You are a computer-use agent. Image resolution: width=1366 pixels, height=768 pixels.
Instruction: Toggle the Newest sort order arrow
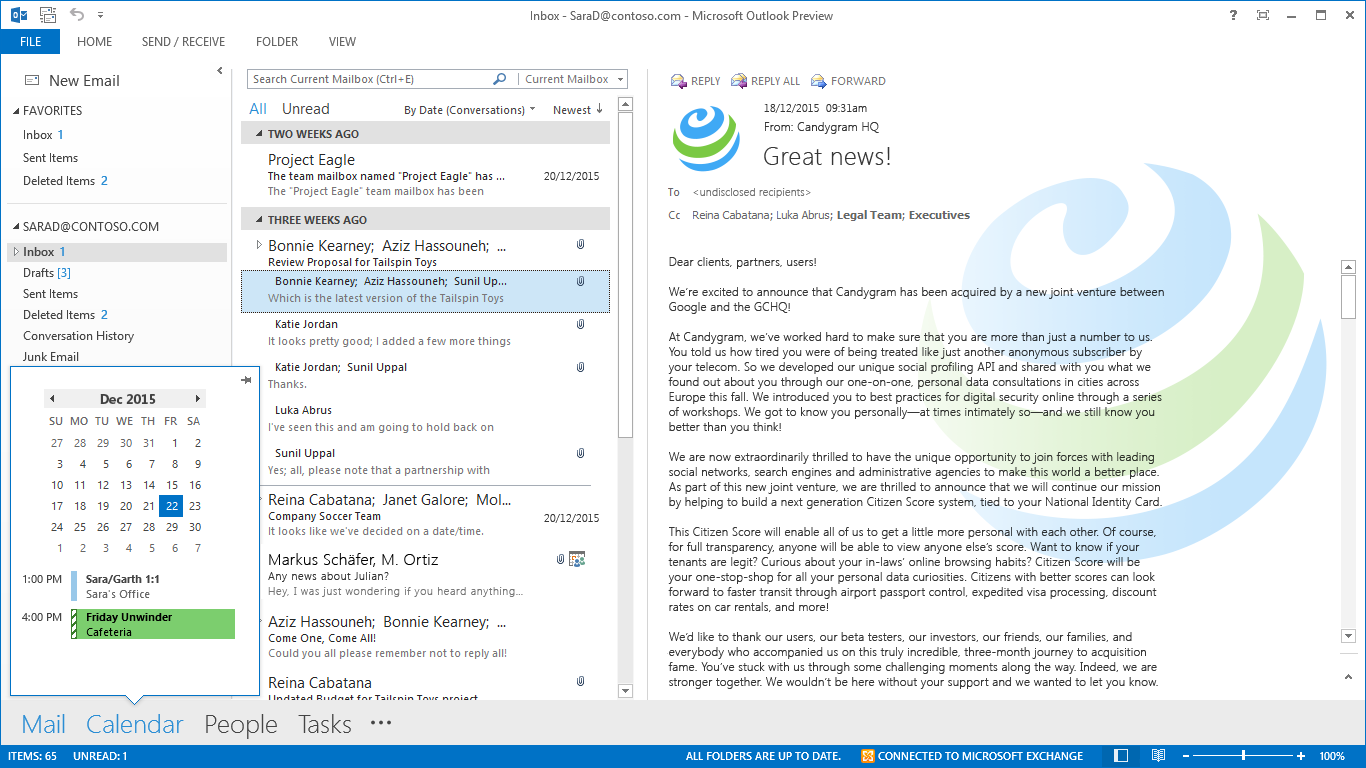tap(599, 109)
